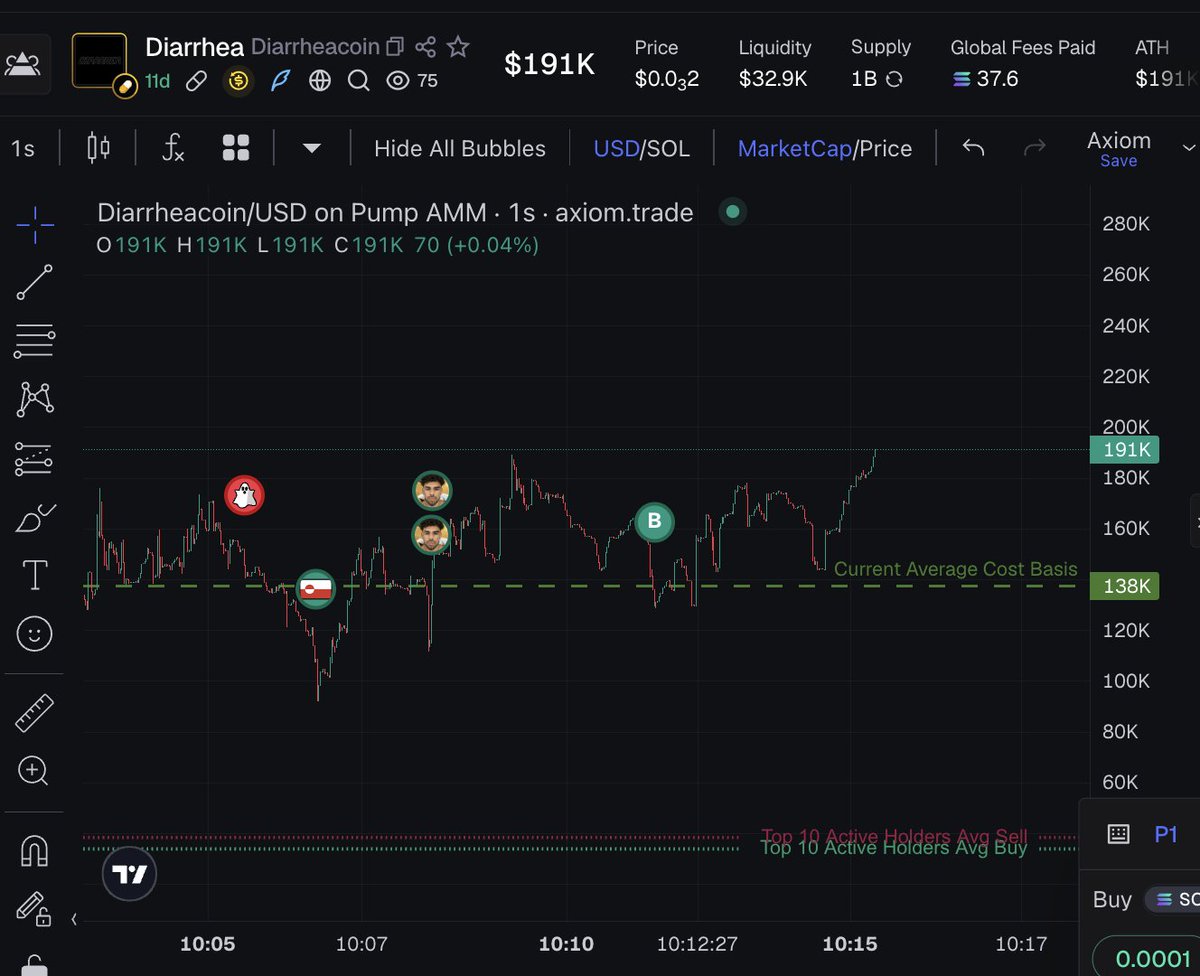The height and width of the screenshot is (976, 1200).
Task: Select the ruler measure tool
Action: pos(35,712)
